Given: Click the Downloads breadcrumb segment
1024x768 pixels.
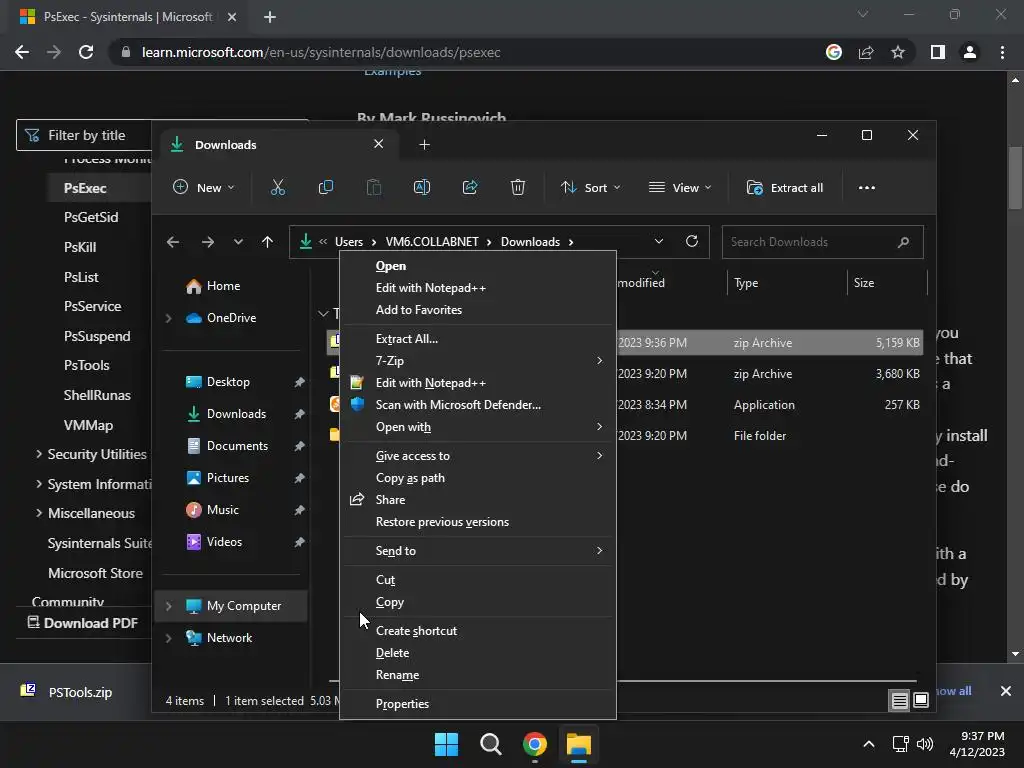Looking at the screenshot, I should [530, 242].
